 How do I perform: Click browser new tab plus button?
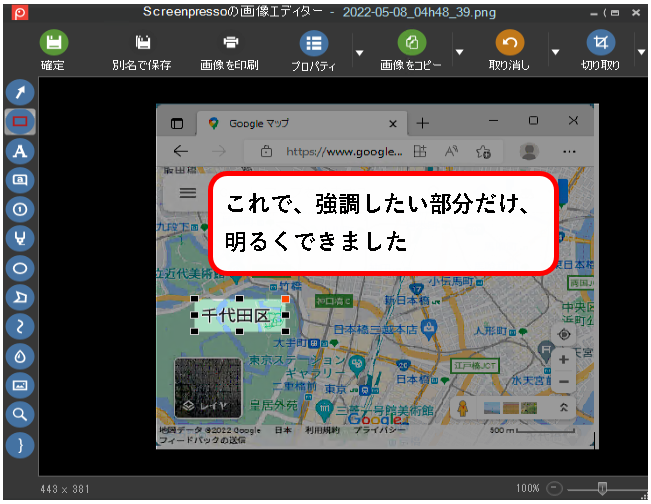click(422, 123)
